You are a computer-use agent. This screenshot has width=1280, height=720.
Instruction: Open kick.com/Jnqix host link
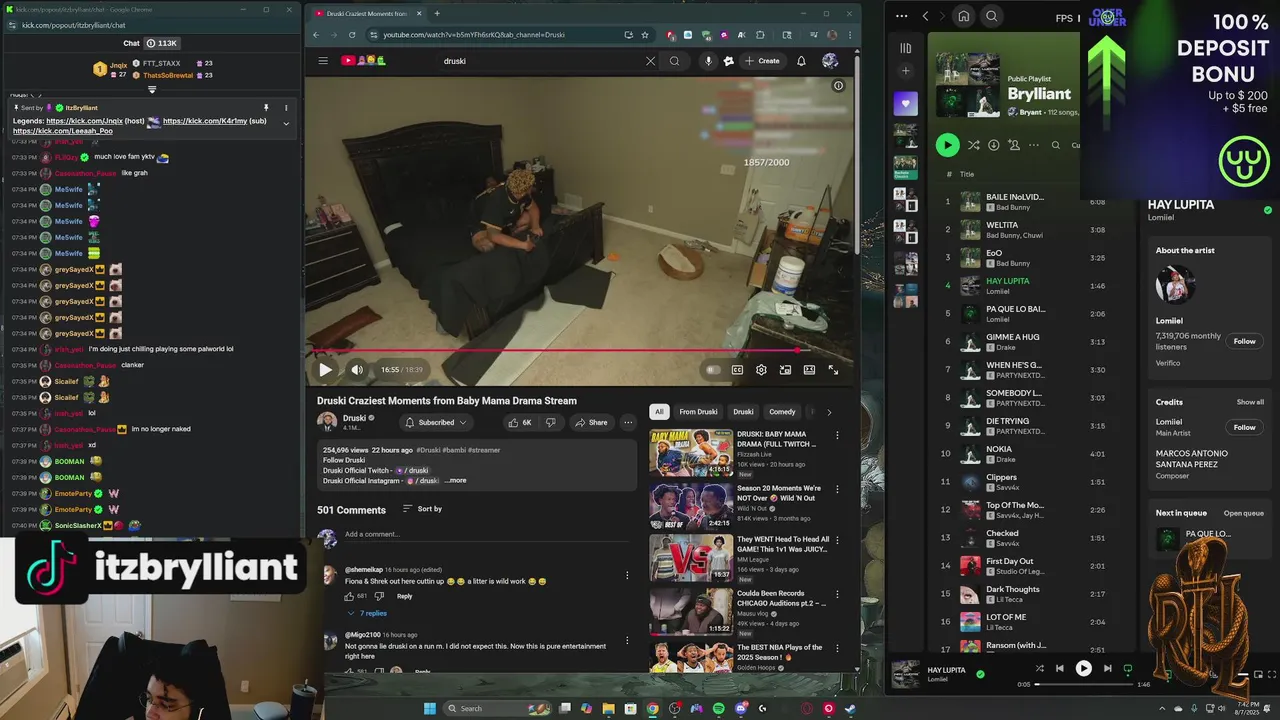(x=84, y=121)
